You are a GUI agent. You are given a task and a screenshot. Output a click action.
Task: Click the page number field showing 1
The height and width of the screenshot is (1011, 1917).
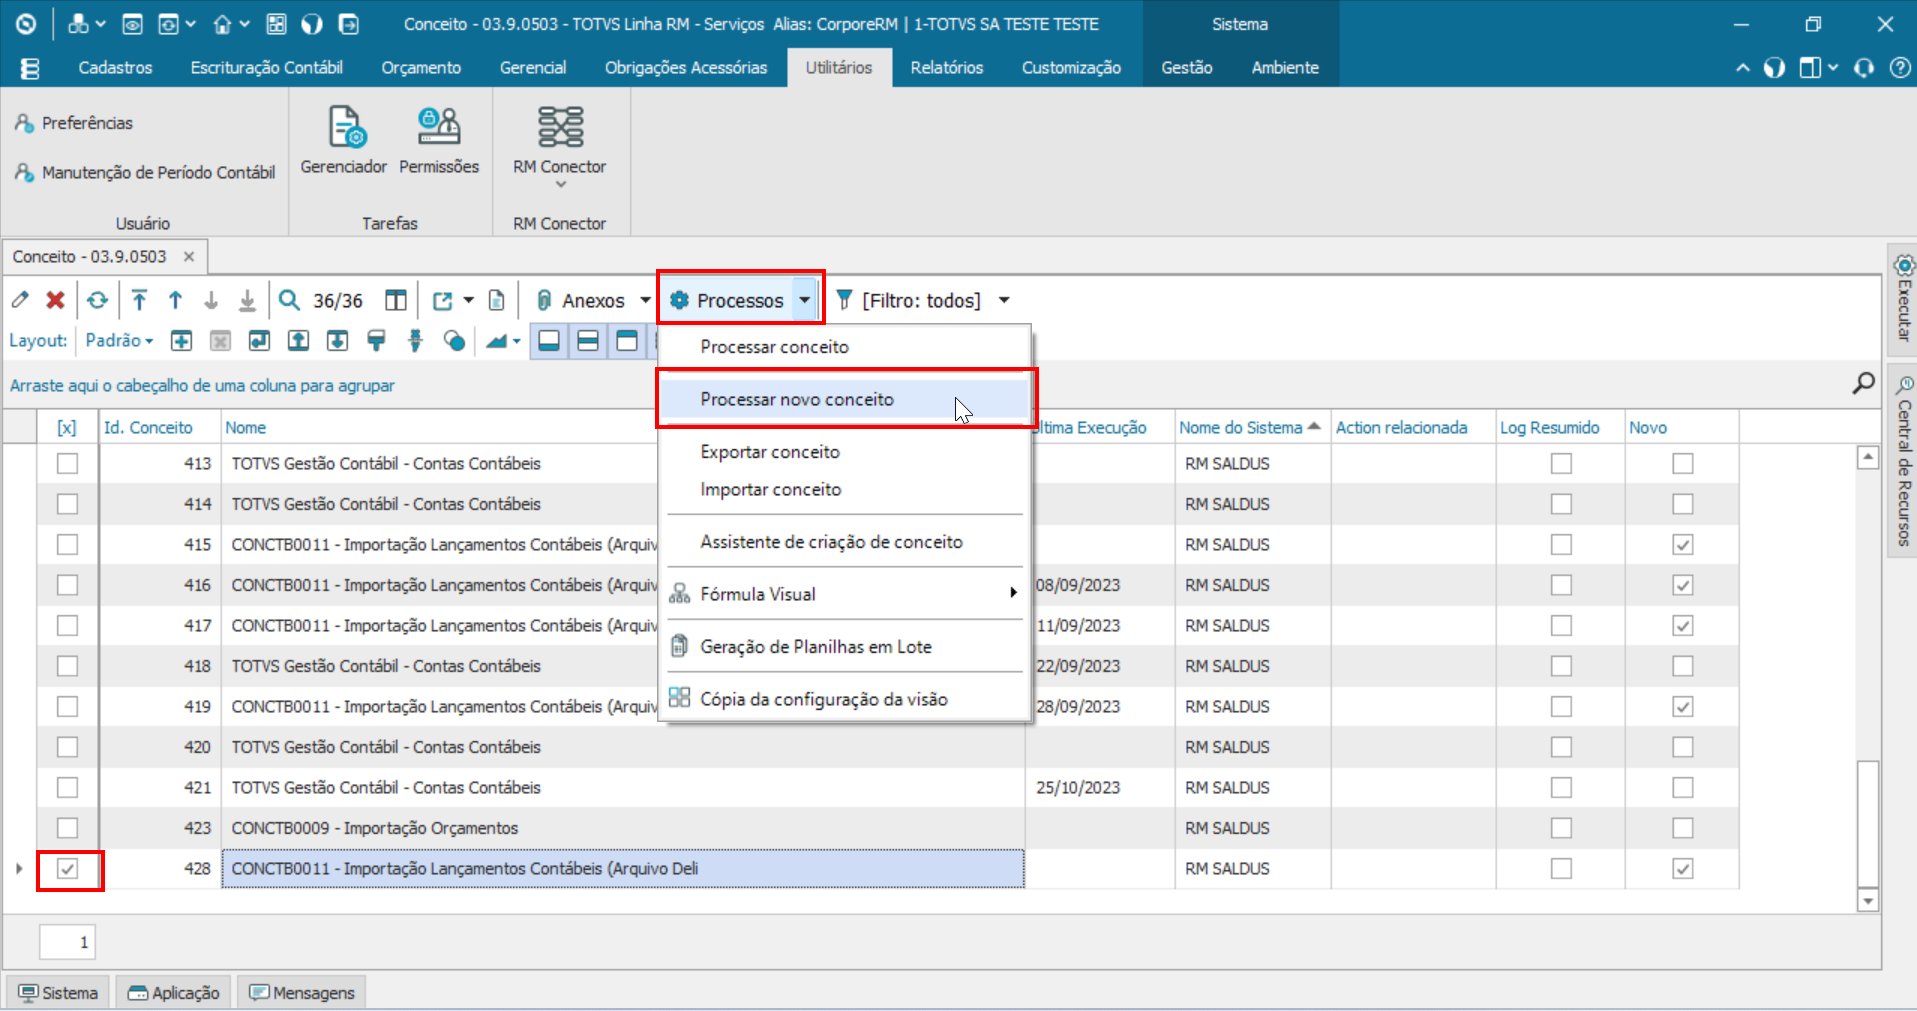(67, 942)
